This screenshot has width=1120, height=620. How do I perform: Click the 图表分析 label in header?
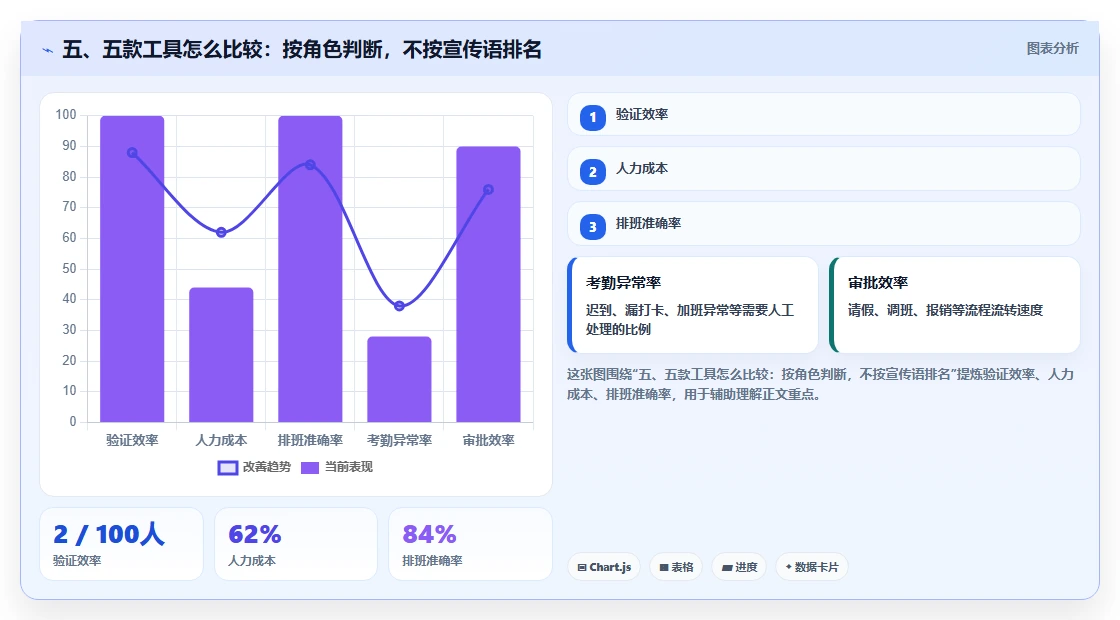pyautogui.click(x=1053, y=49)
